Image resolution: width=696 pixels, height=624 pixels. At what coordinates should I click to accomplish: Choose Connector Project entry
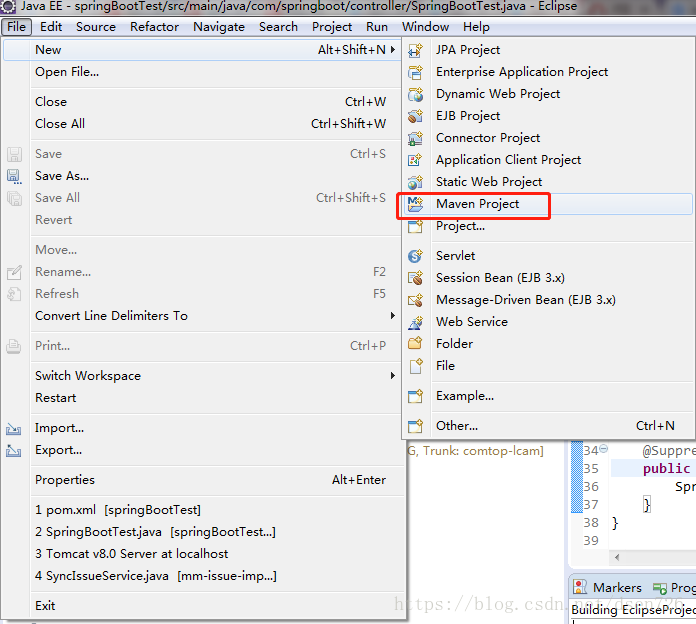[x=548, y=138]
